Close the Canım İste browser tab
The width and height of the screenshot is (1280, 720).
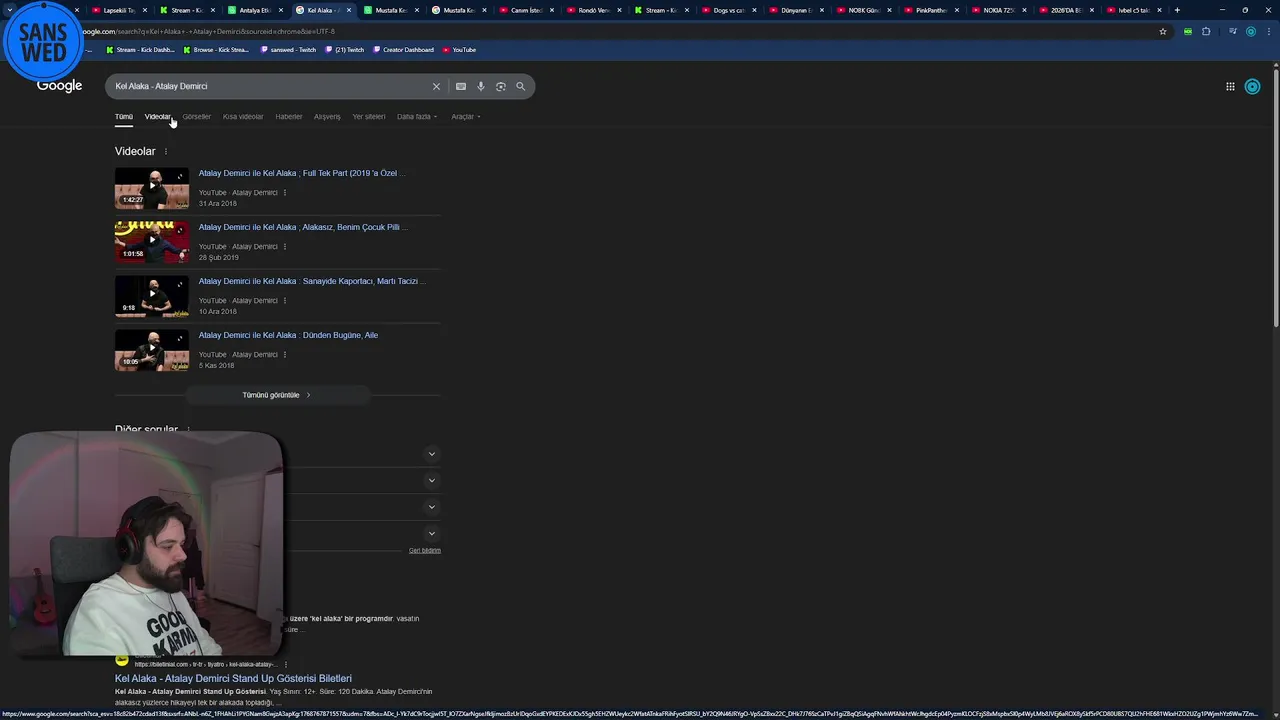point(553,10)
